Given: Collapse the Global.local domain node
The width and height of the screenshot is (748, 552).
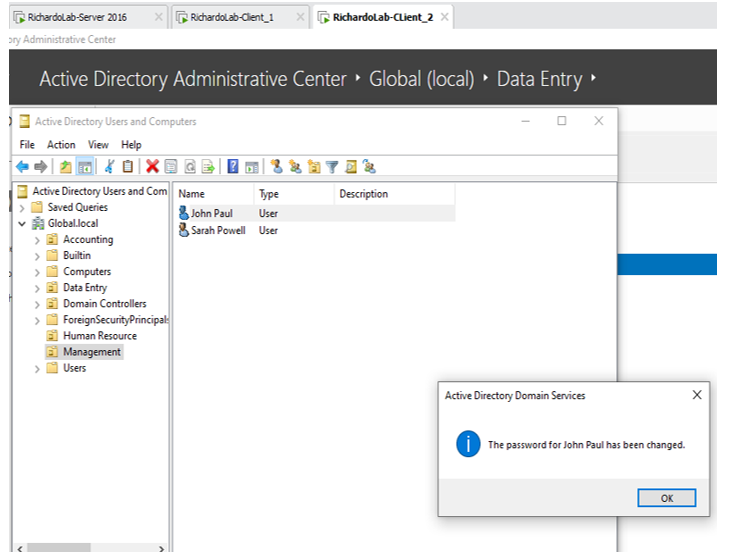Looking at the screenshot, I should pyautogui.click(x=22, y=223).
